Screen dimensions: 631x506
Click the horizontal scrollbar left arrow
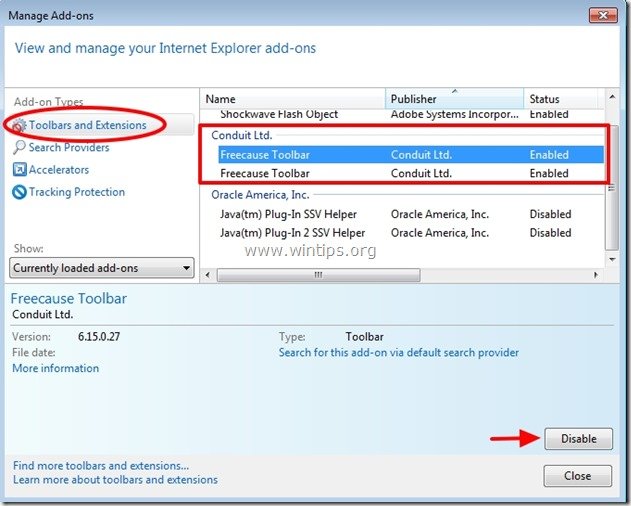pyautogui.click(x=208, y=275)
